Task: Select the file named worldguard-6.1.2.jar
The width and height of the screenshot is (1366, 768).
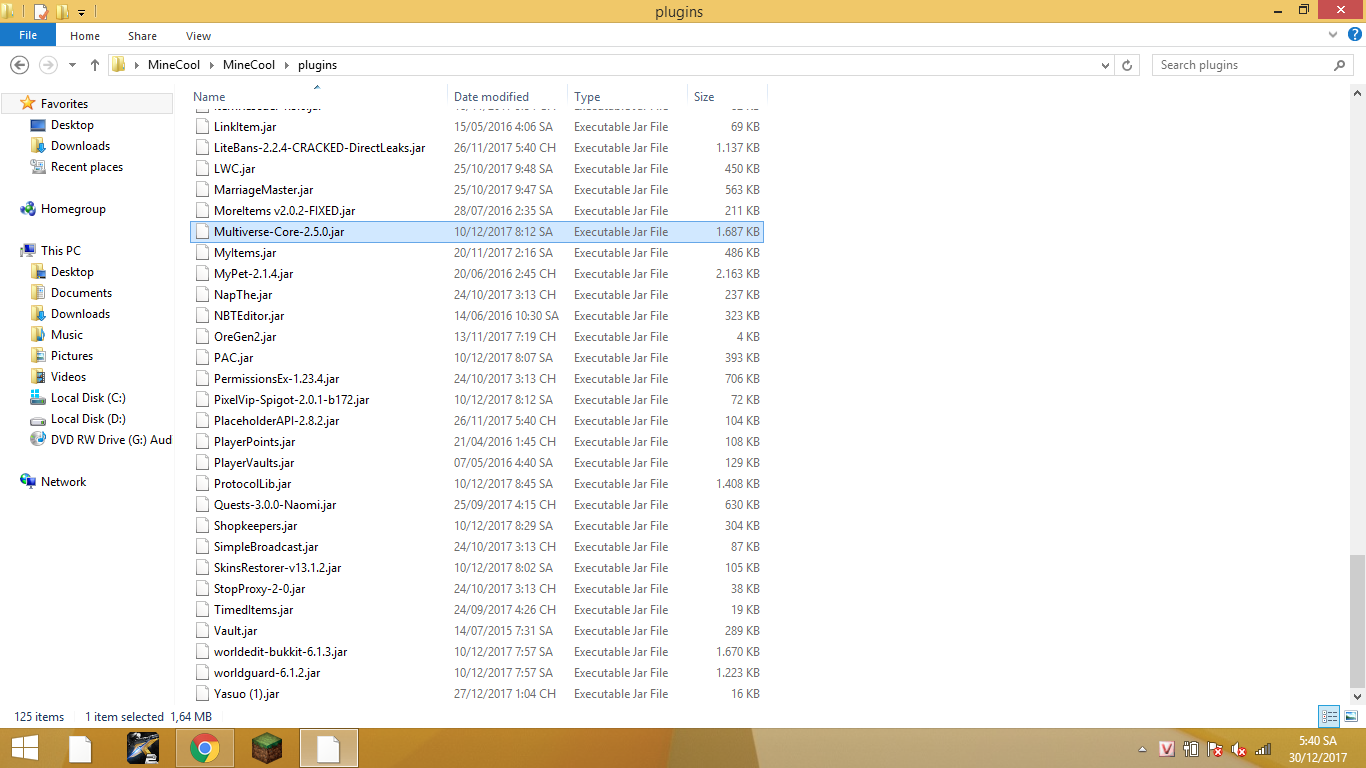Action: point(267,673)
